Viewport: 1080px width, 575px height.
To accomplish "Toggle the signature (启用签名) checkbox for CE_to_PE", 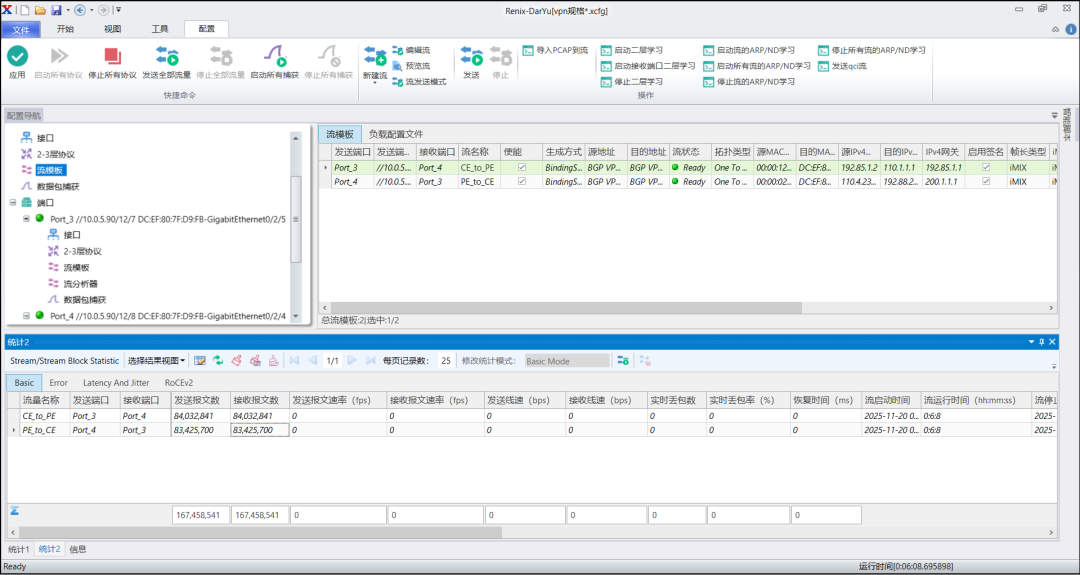I will [985, 168].
